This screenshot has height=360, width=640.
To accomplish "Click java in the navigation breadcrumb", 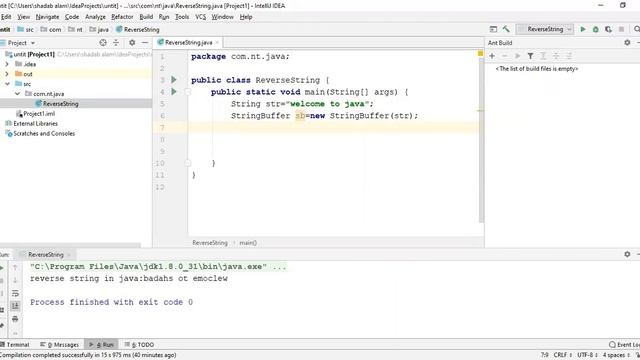I will click(99, 29).
